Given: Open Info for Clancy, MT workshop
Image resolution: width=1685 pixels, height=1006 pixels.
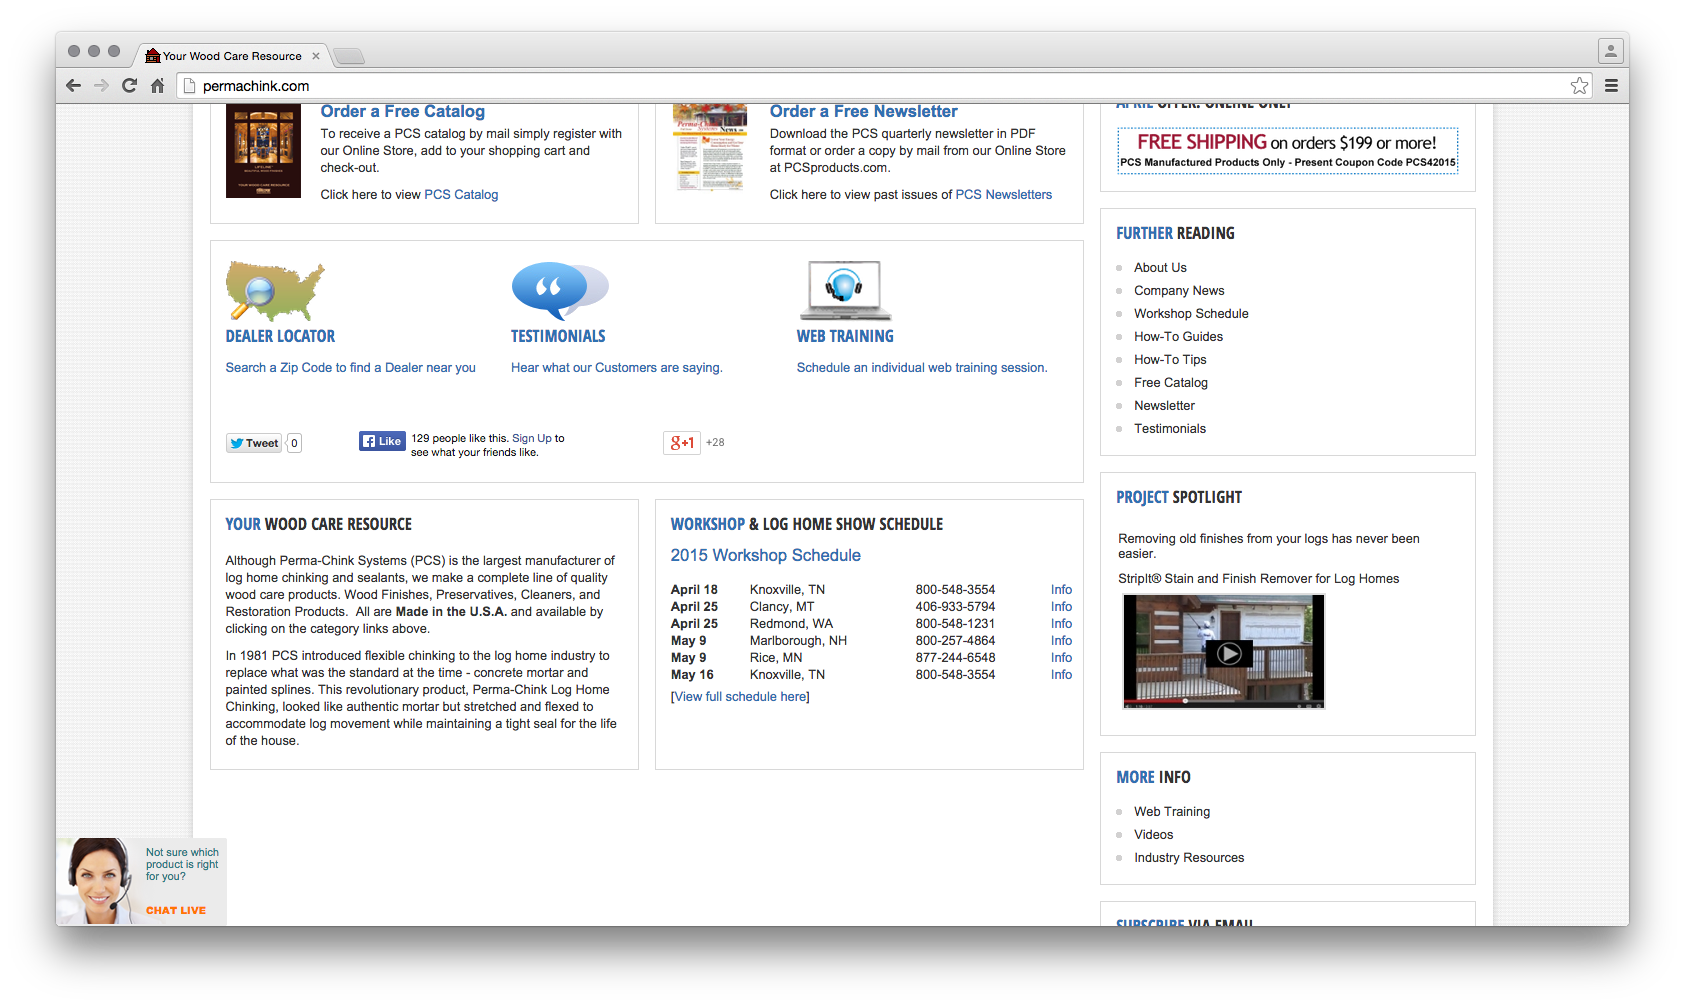Looking at the screenshot, I should click(x=1061, y=607).
